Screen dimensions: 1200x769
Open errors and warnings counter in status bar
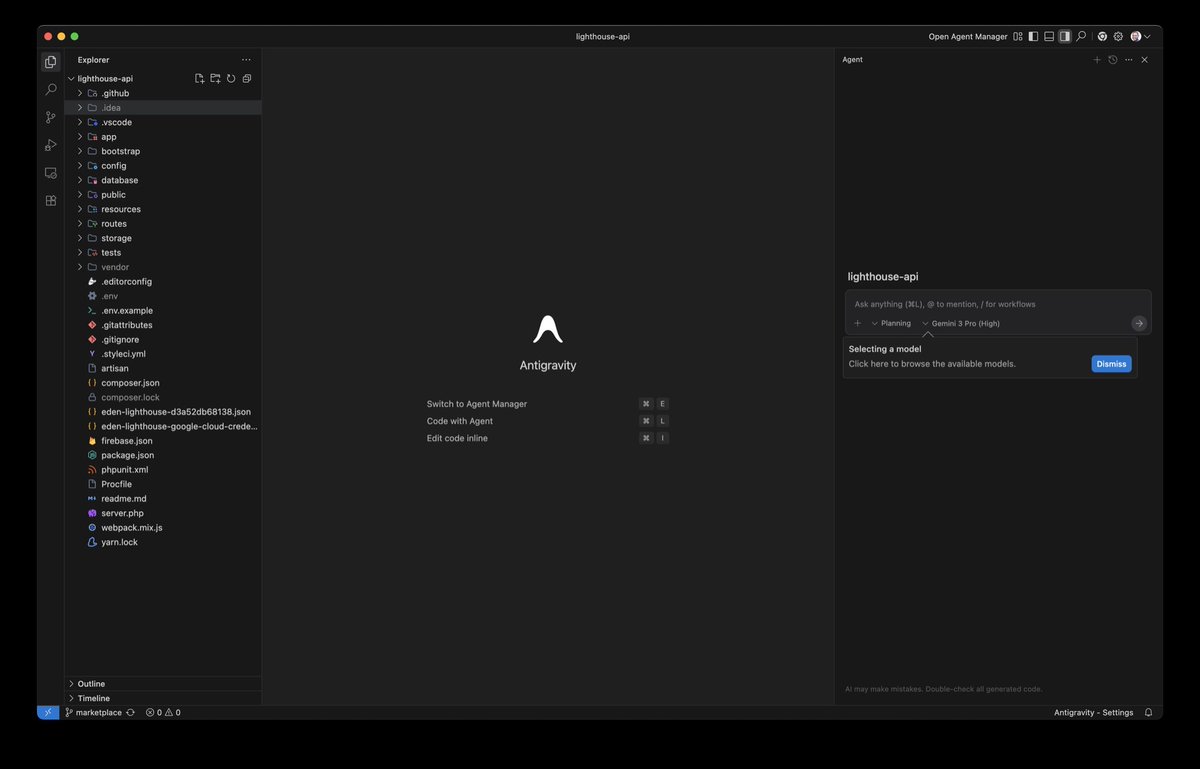(163, 712)
